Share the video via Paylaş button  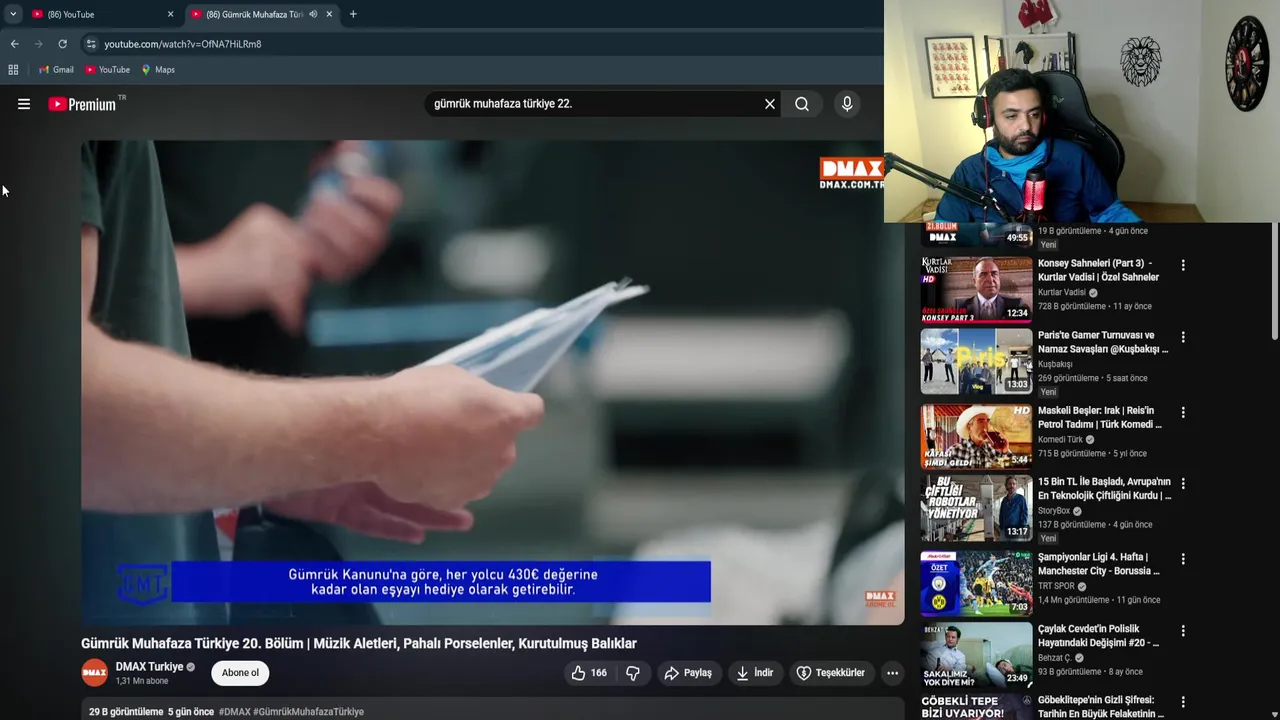click(x=688, y=673)
